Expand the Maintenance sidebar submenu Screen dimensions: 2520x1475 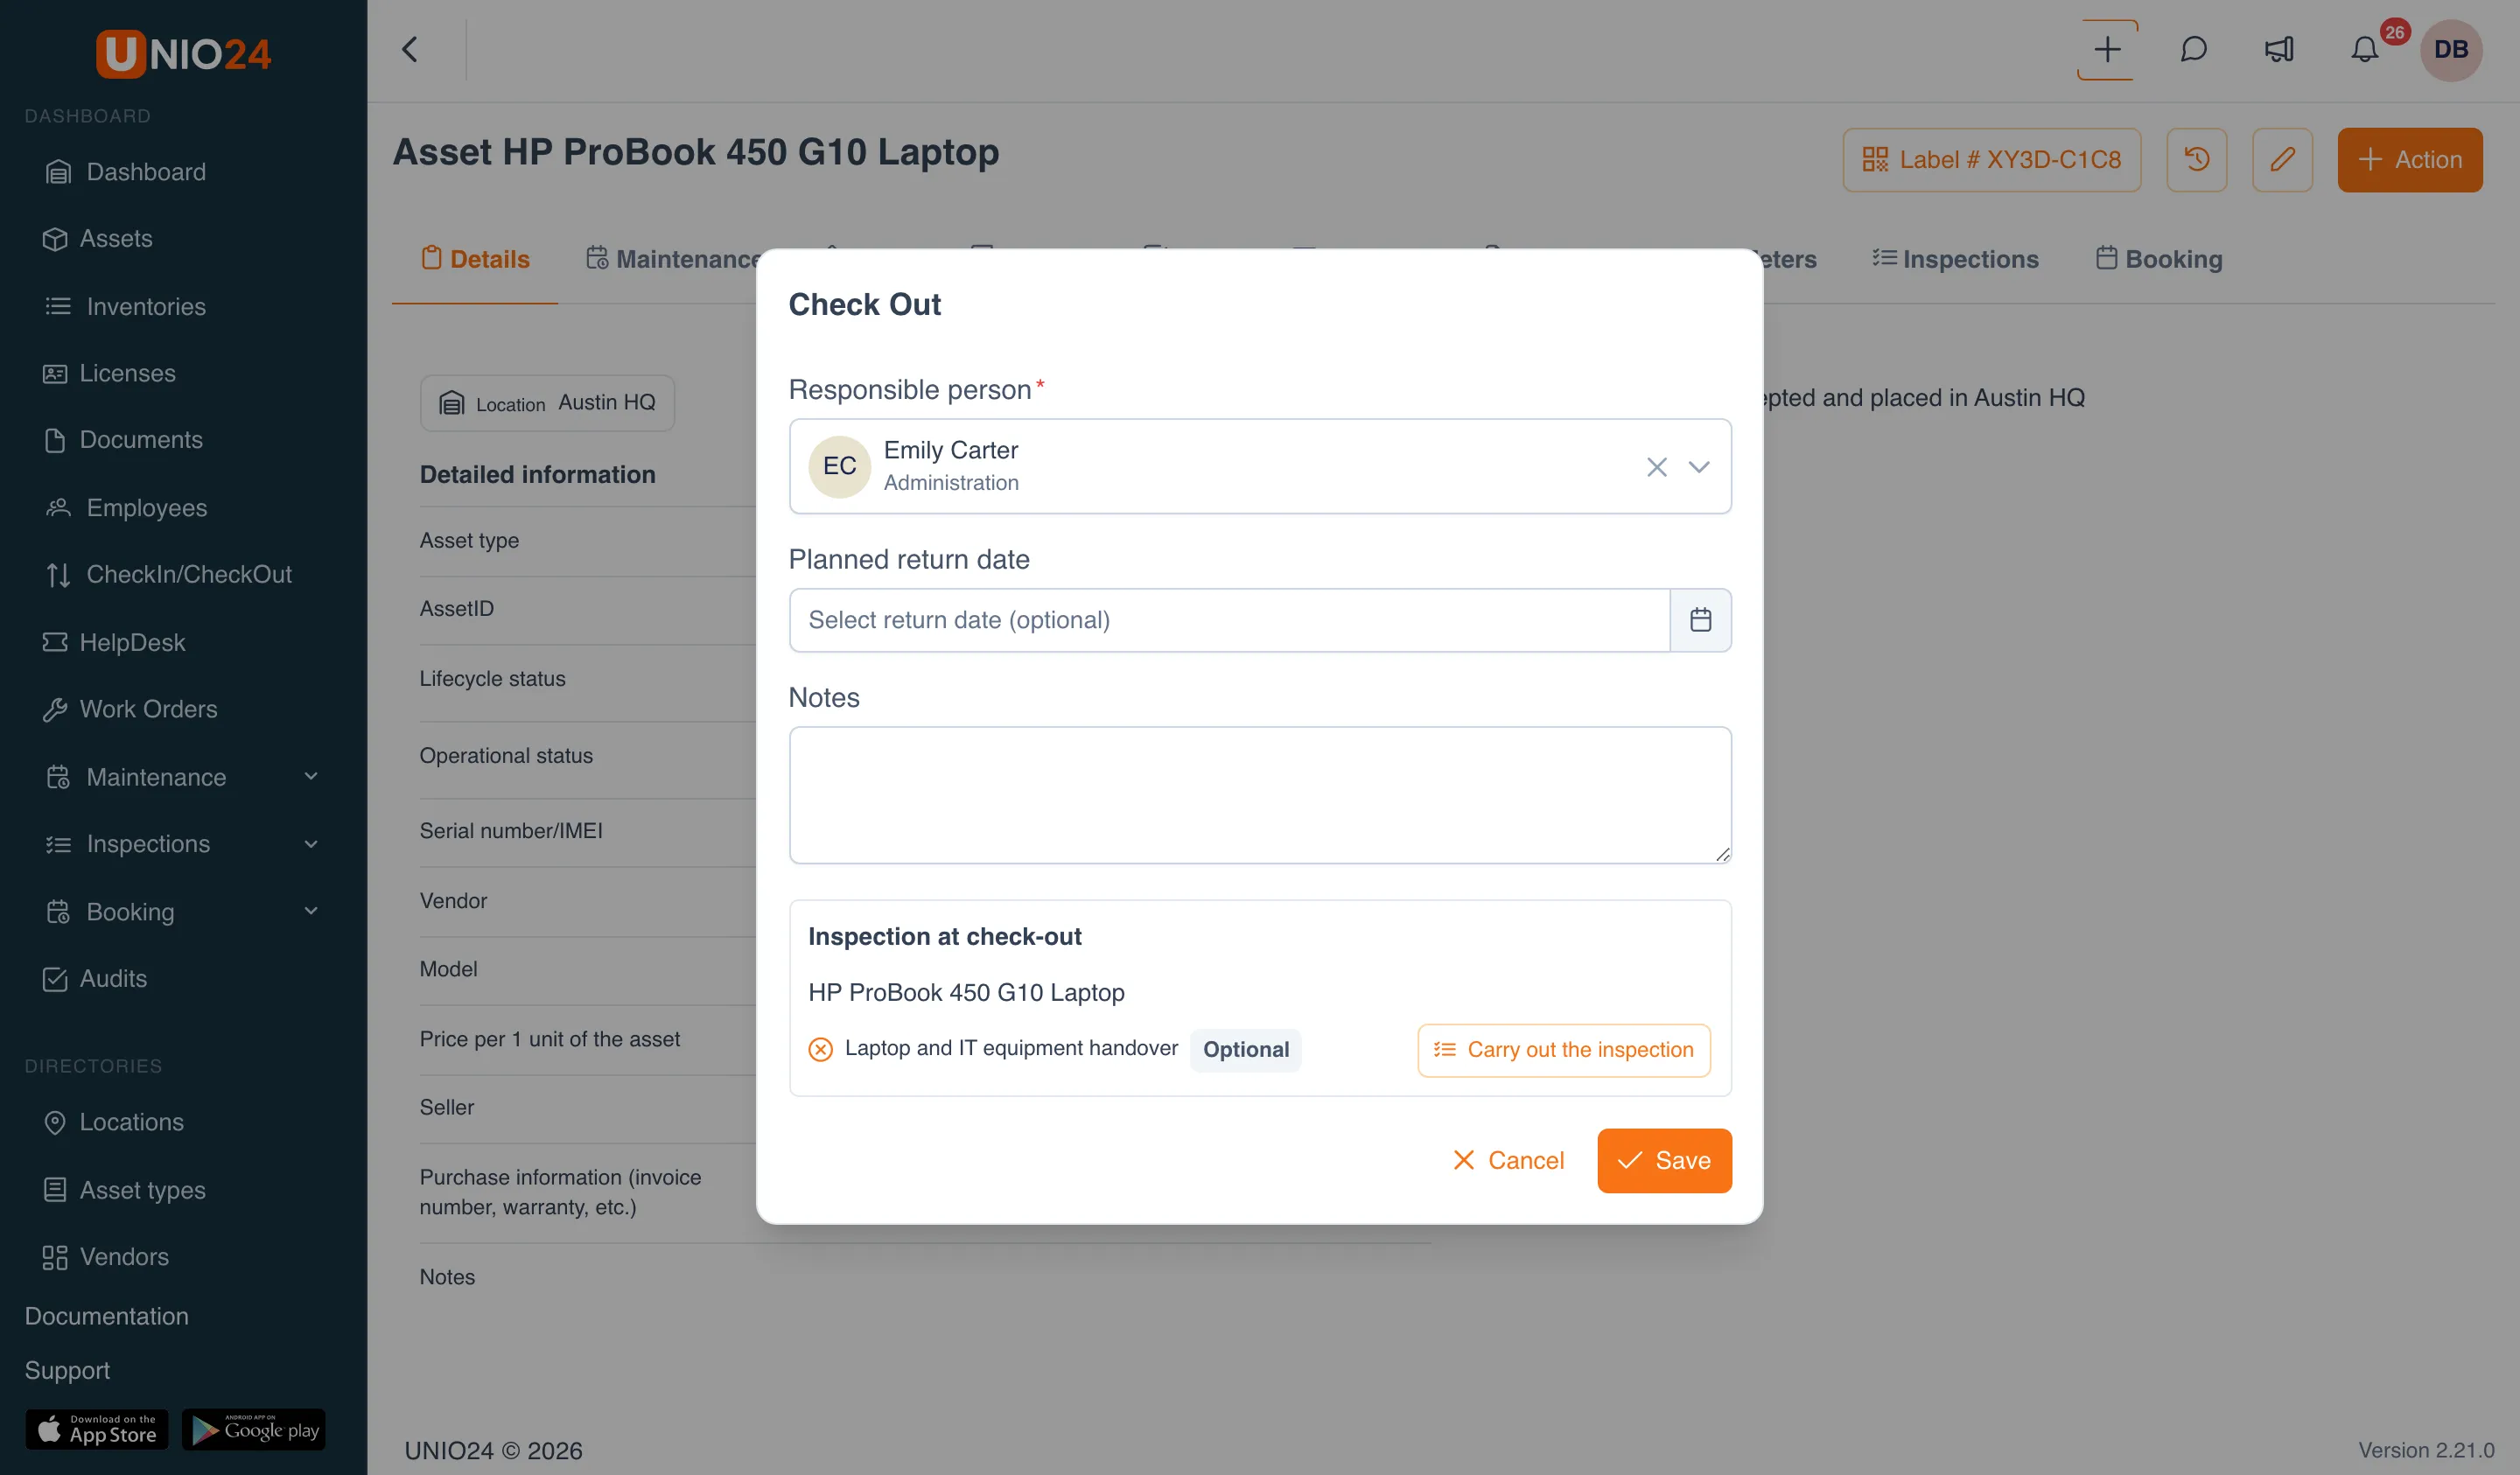click(x=310, y=776)
